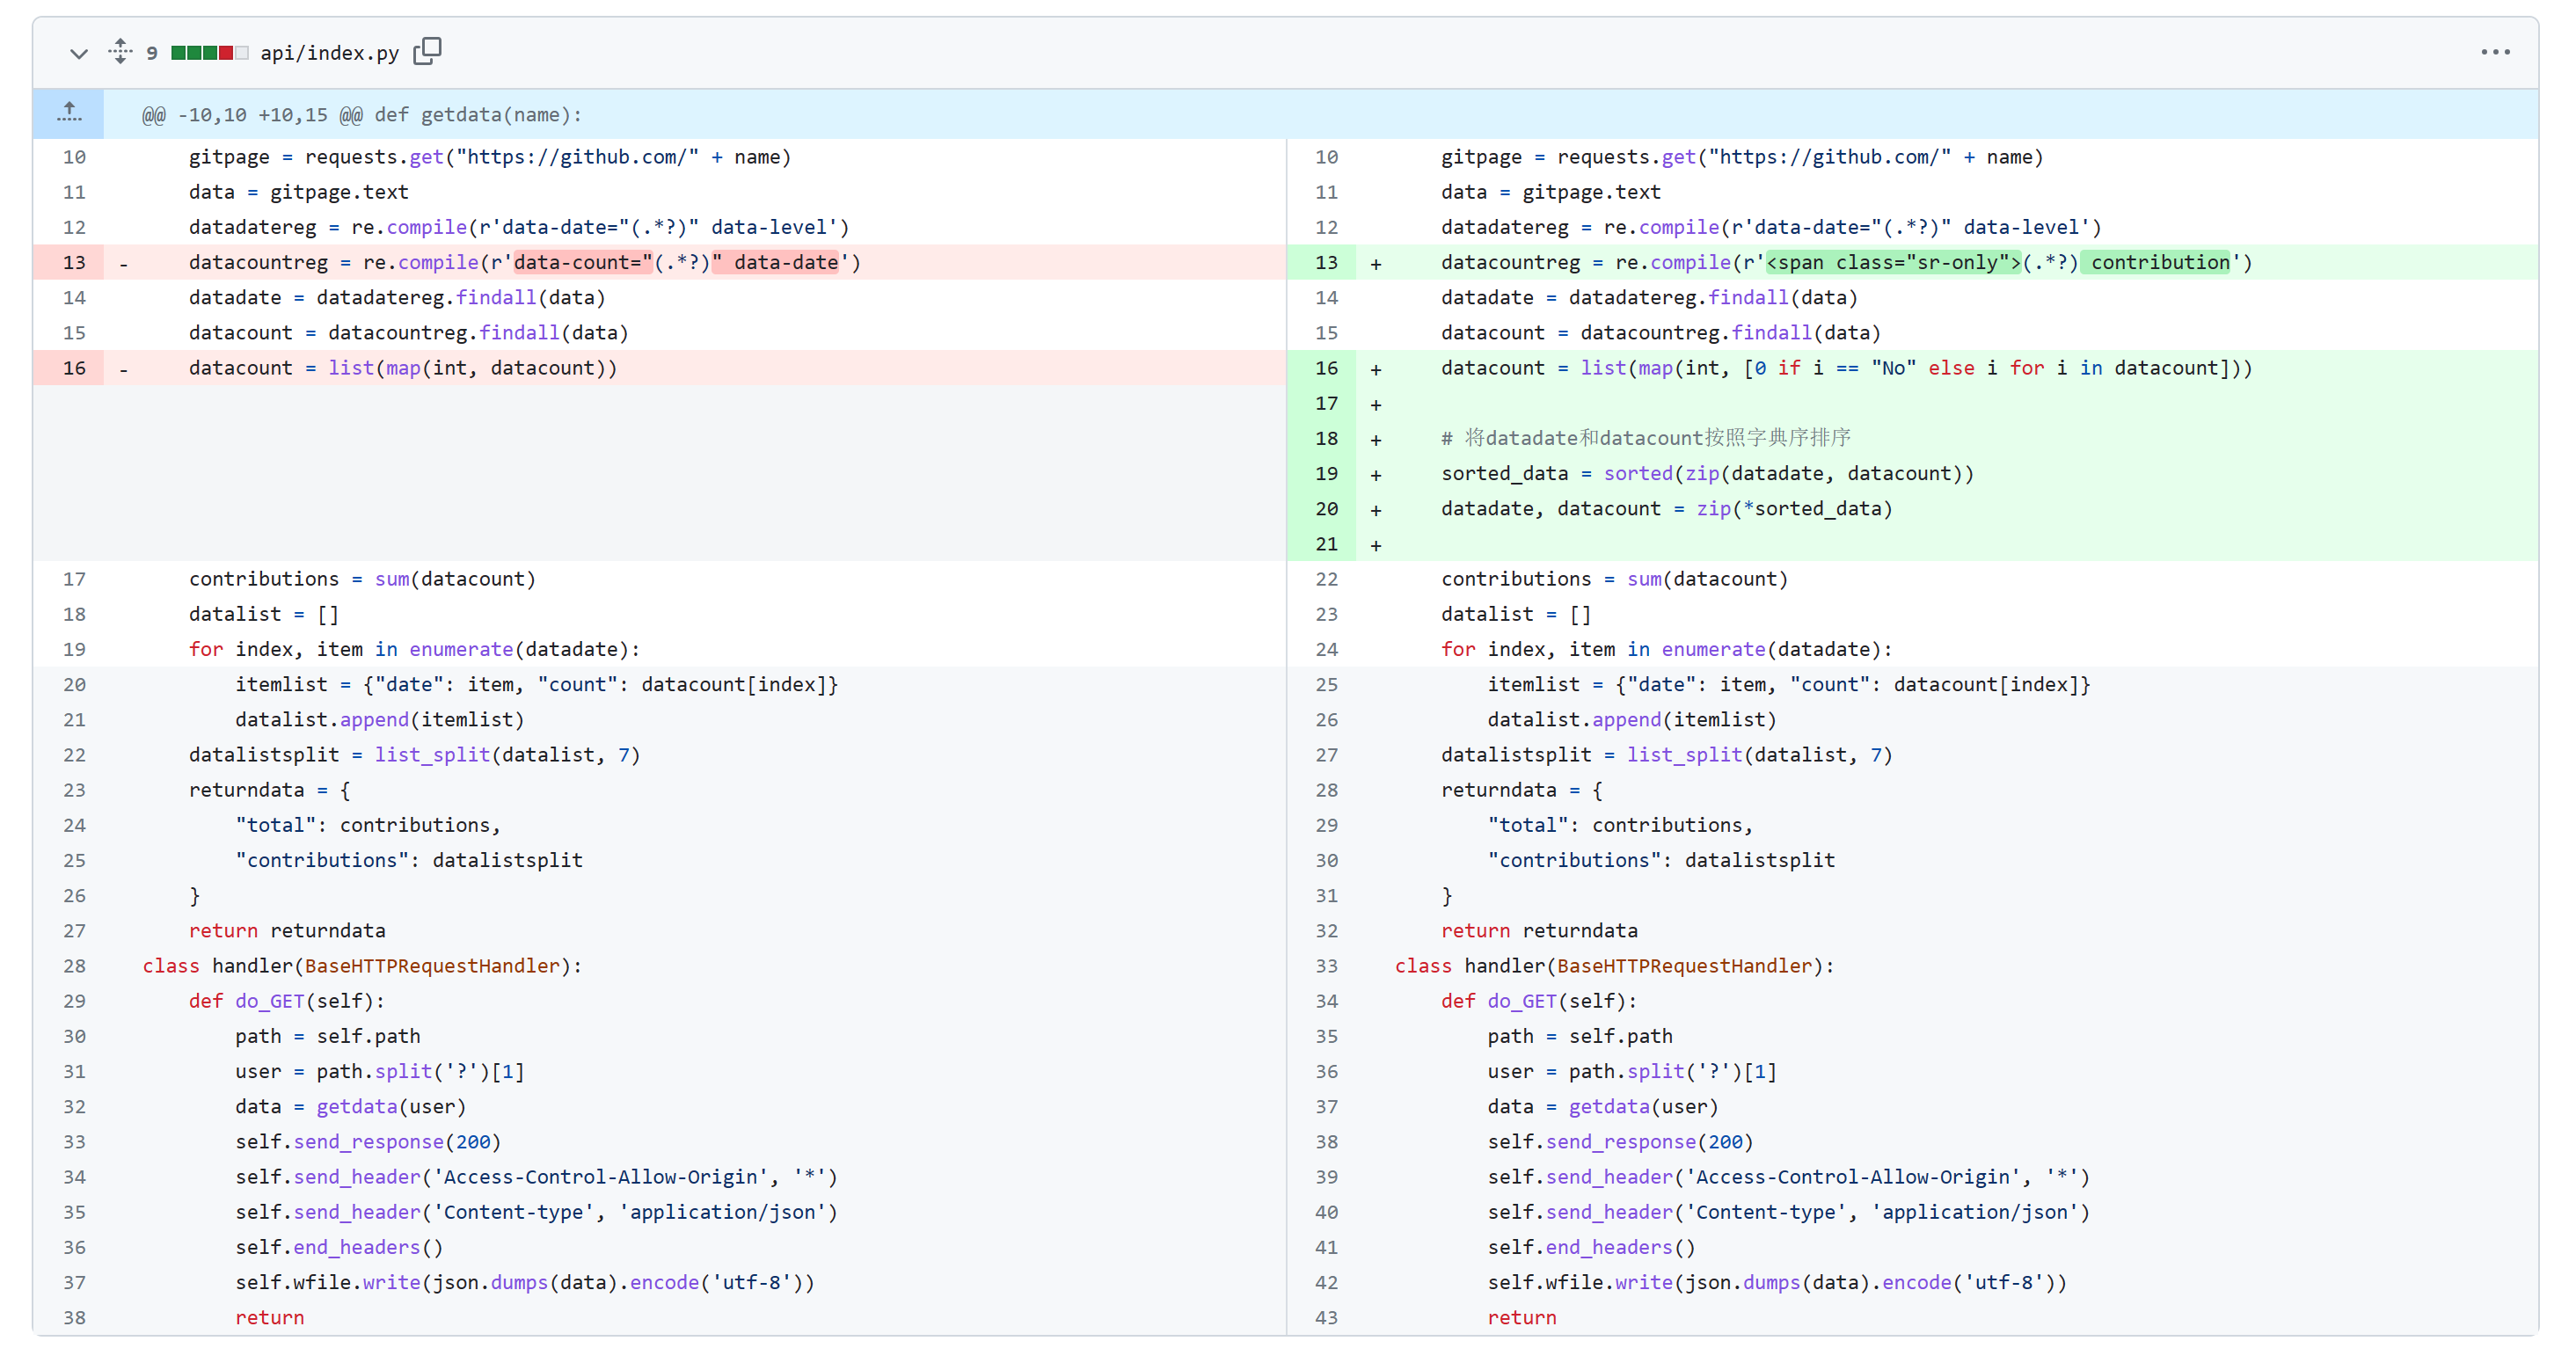Expand hidden lines above the hunk
The image size is (2576, 1363).
coord(68,114)
